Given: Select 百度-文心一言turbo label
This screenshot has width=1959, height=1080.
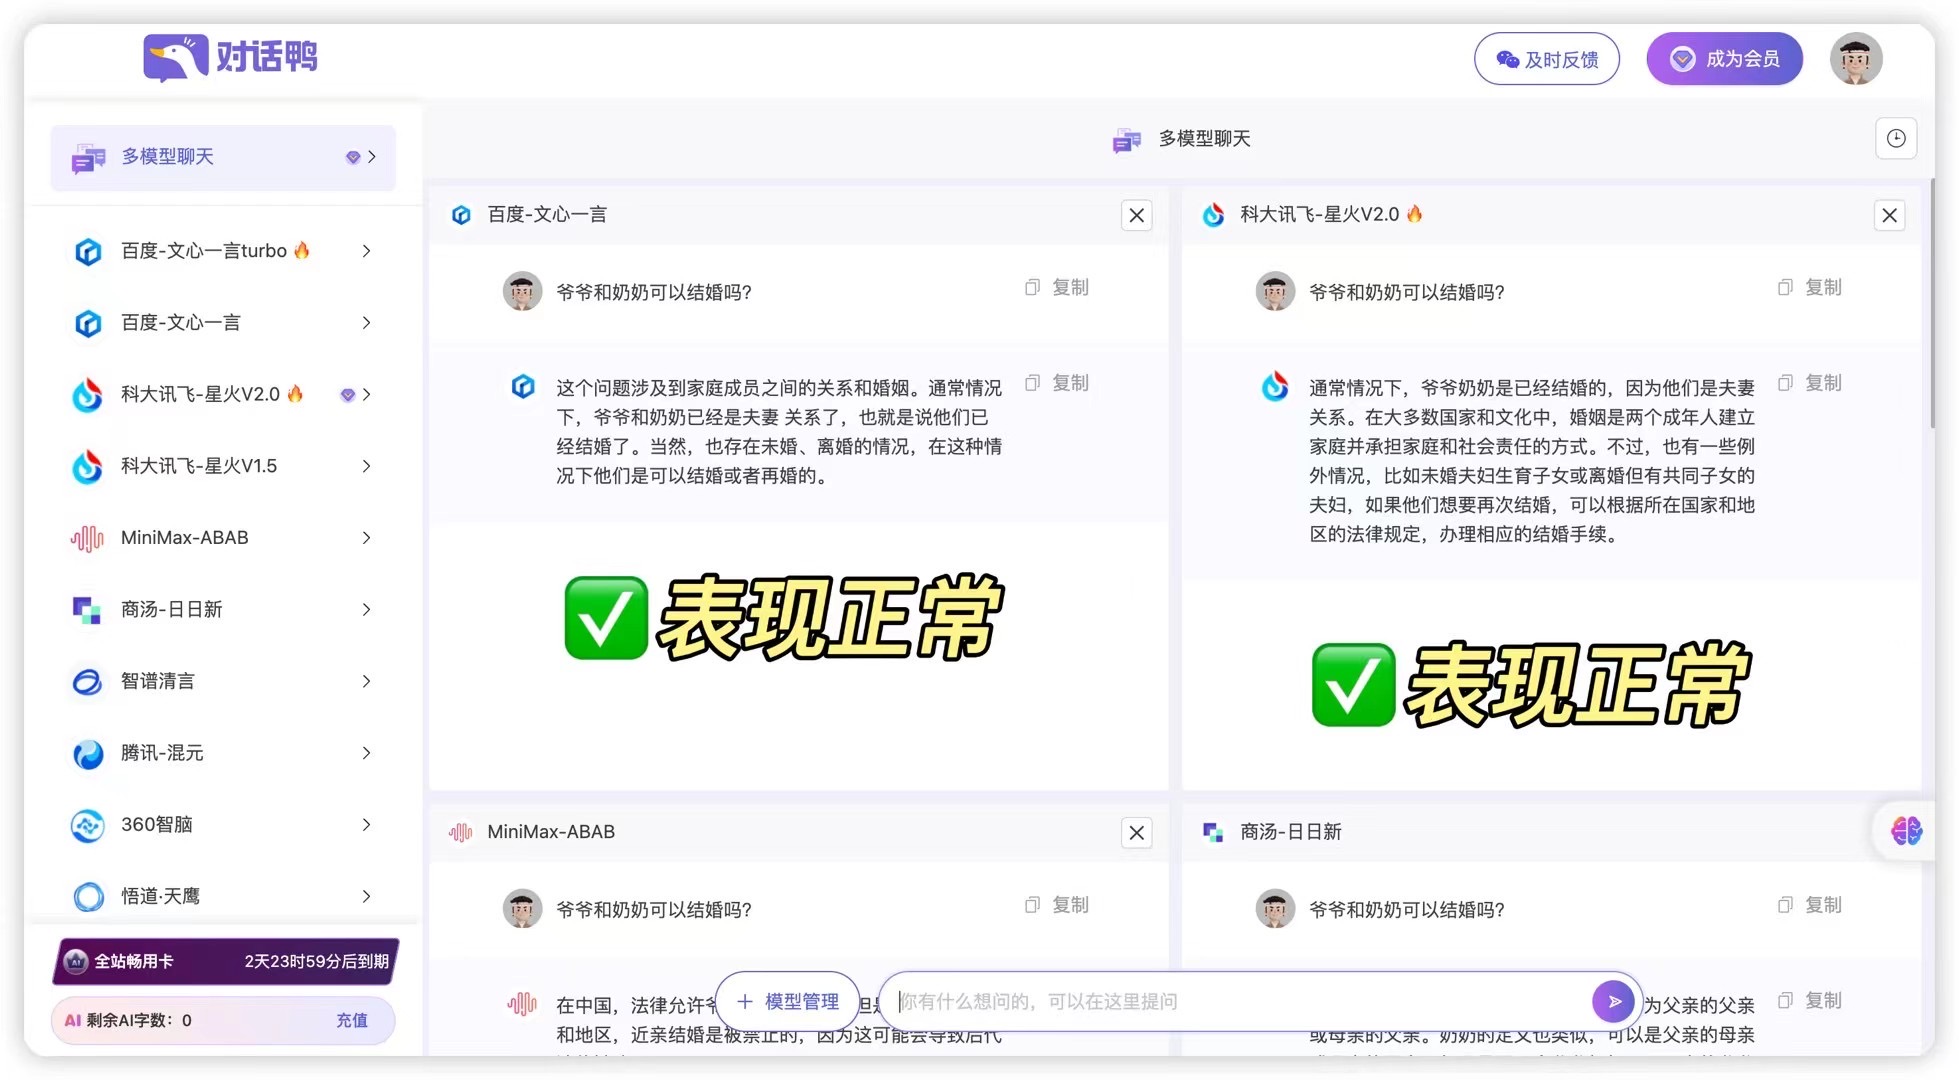Looking at the screenshot, I should [x=204, y=251].
